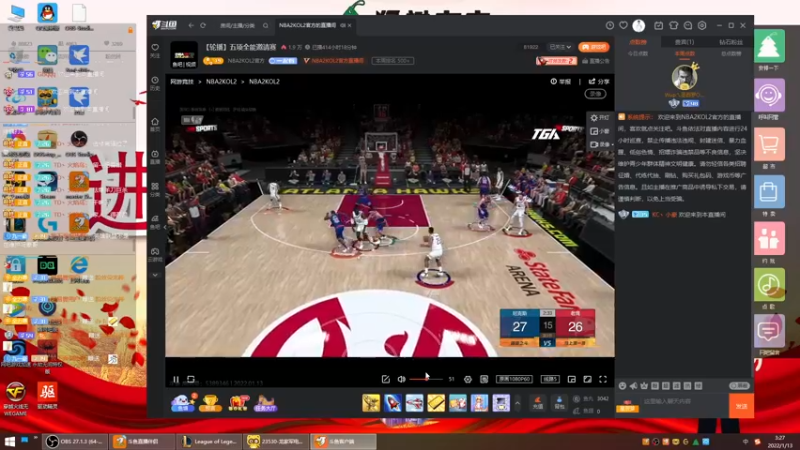Open the user avatar in title bar
The width and height of the screenshot is (800, 450).
(638, 25)
